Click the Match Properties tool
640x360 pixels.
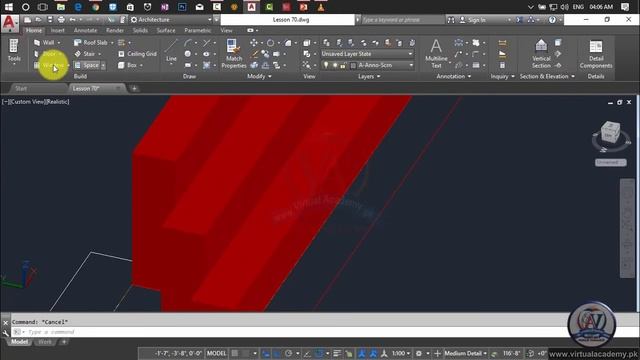234,53
